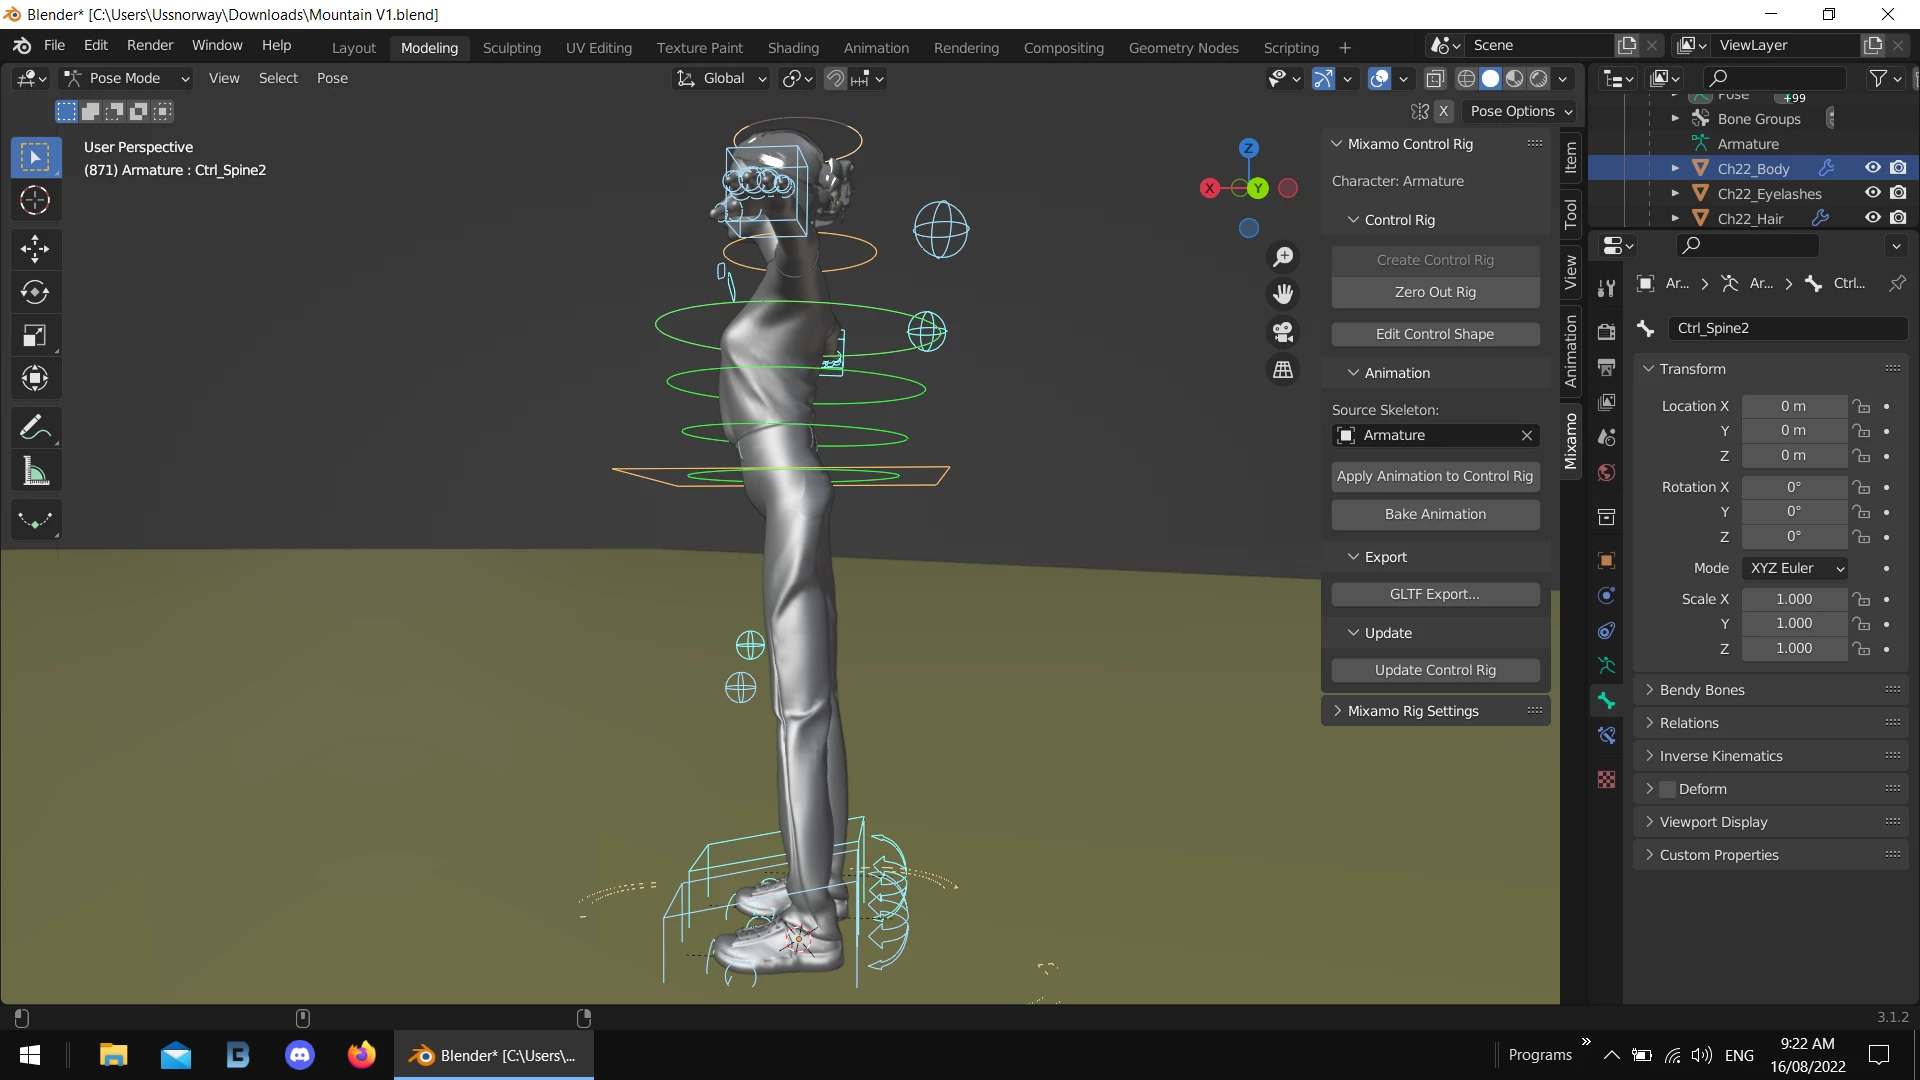Expand the Inverse Kinematics panel
This screenshot has width=1920, height=1080.
pos(1720,756)
